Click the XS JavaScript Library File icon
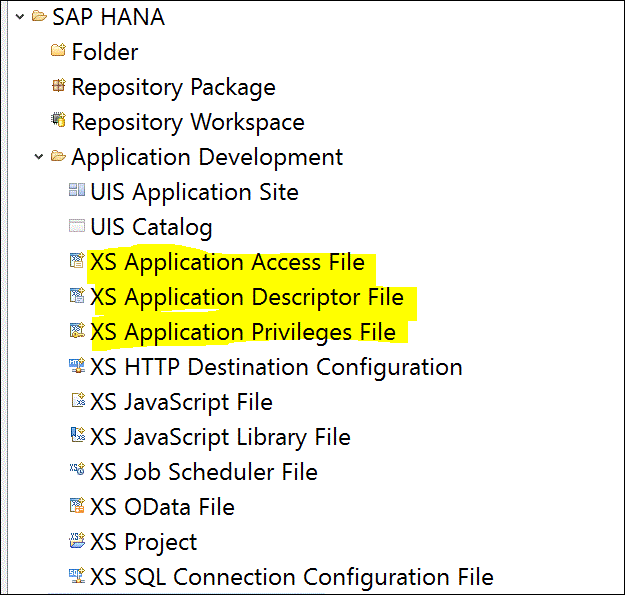Viewport: 625px width, 595px height. pos(78,435)
